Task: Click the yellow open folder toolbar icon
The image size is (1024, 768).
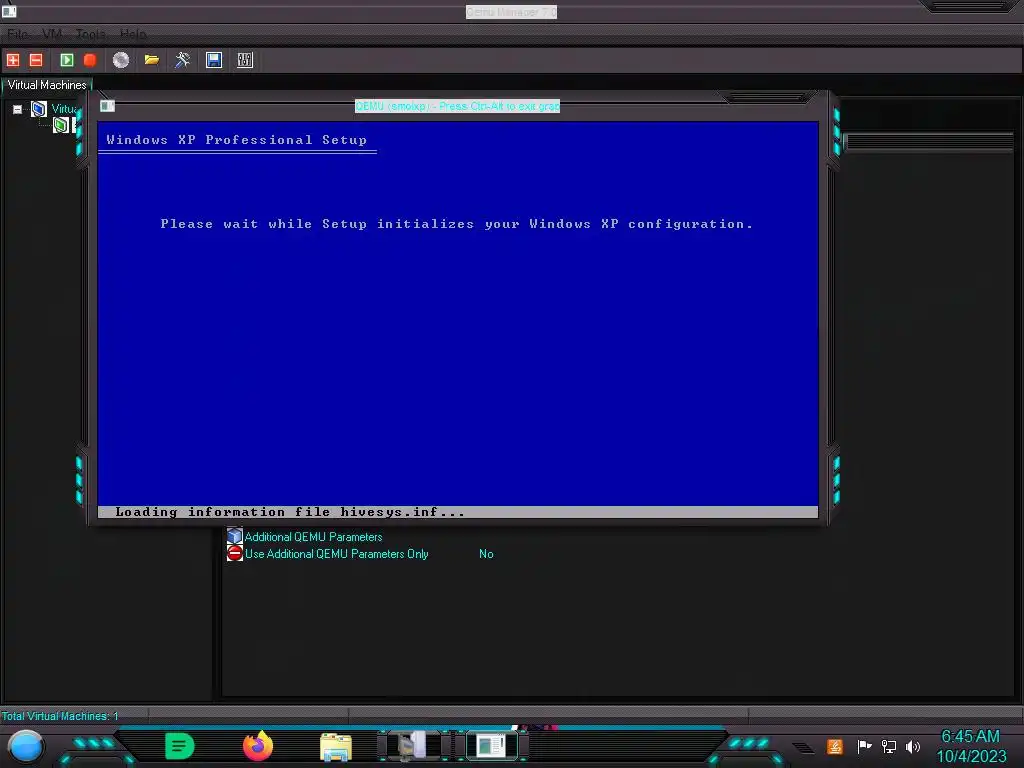Action: coord(152,60)
